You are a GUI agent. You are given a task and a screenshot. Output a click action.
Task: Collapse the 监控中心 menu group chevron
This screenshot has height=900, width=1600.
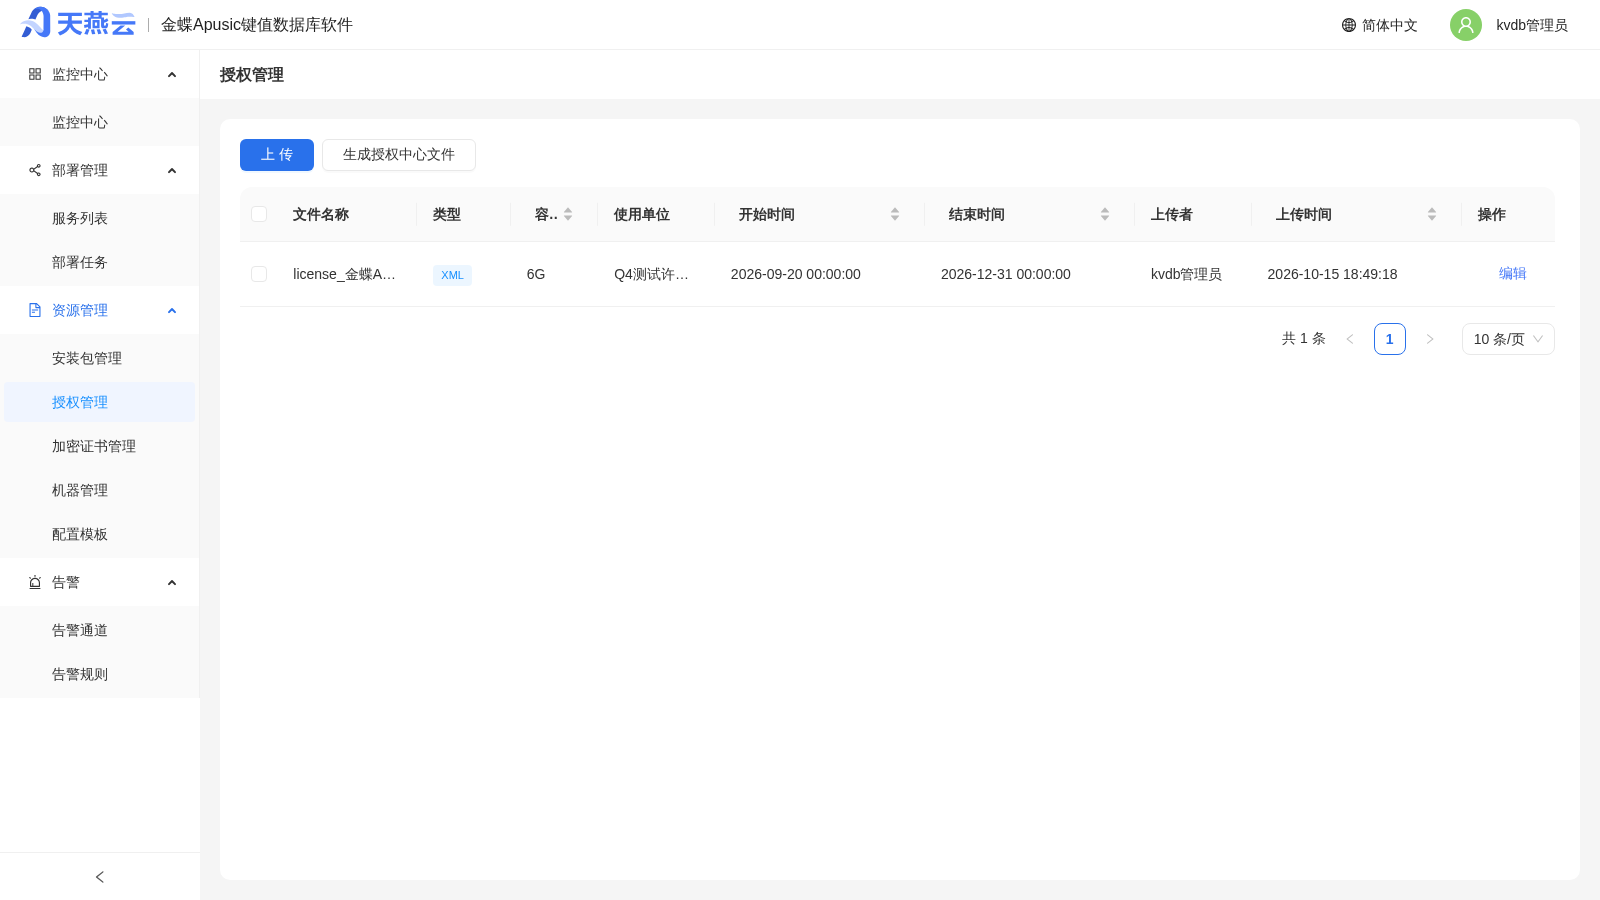coord(172,75)
